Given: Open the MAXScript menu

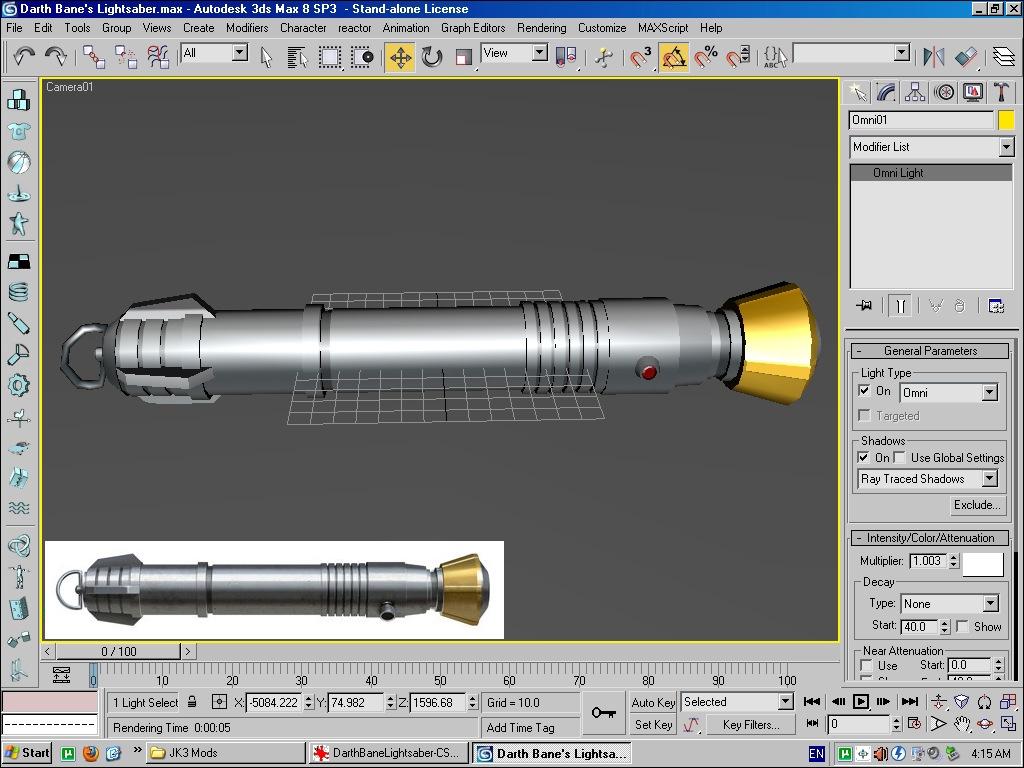Looking at the screenshot, I should click(663, 28).
